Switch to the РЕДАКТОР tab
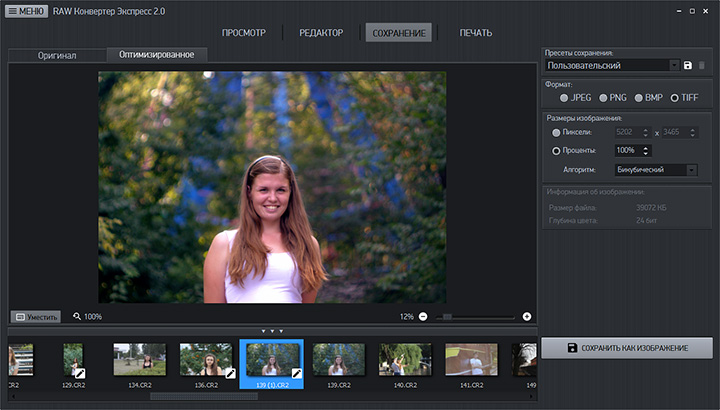The height and width of the screenshot is (410, 720). 321,33
